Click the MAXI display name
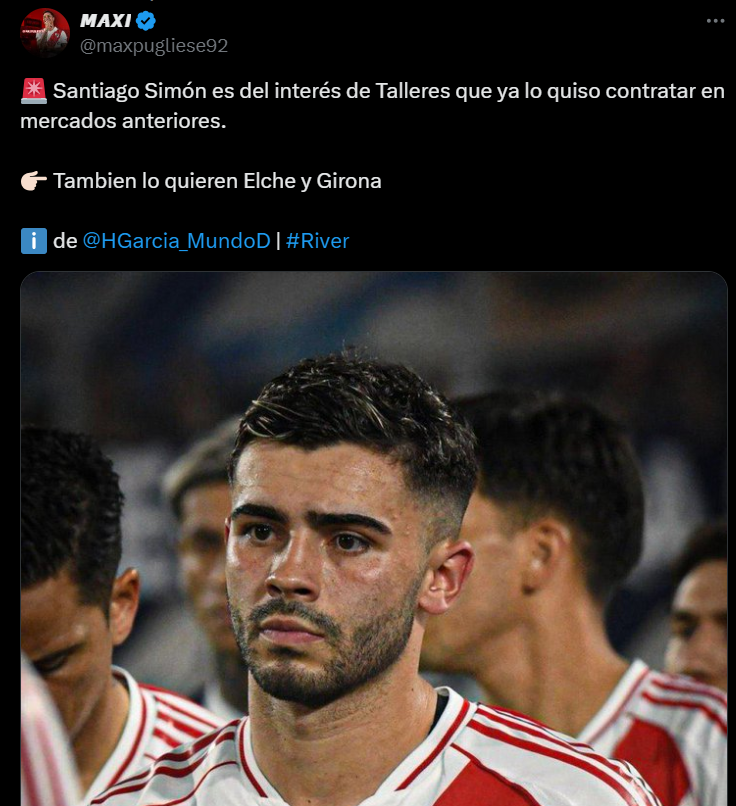The height and width of the screenshot is (806, 736). [x=105, y=21]
